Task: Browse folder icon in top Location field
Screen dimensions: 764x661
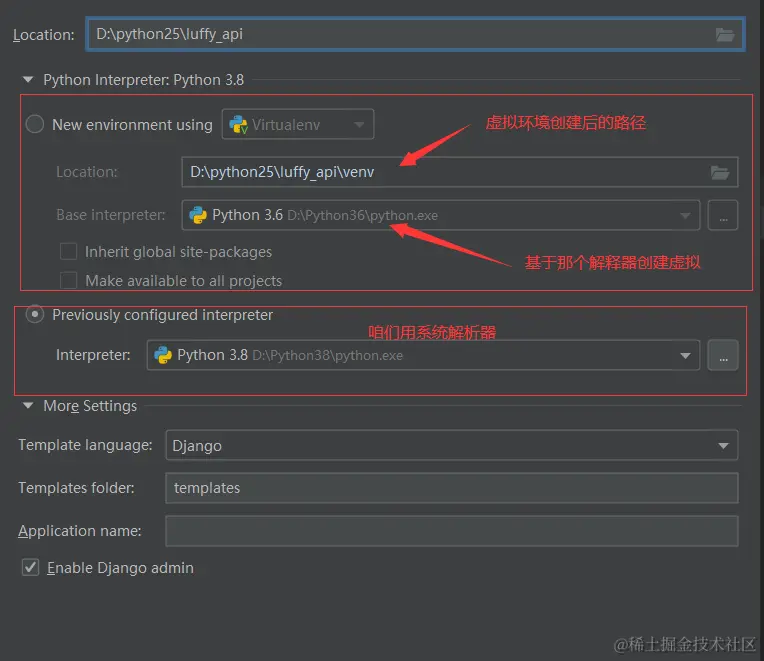Action: [725, 35]
